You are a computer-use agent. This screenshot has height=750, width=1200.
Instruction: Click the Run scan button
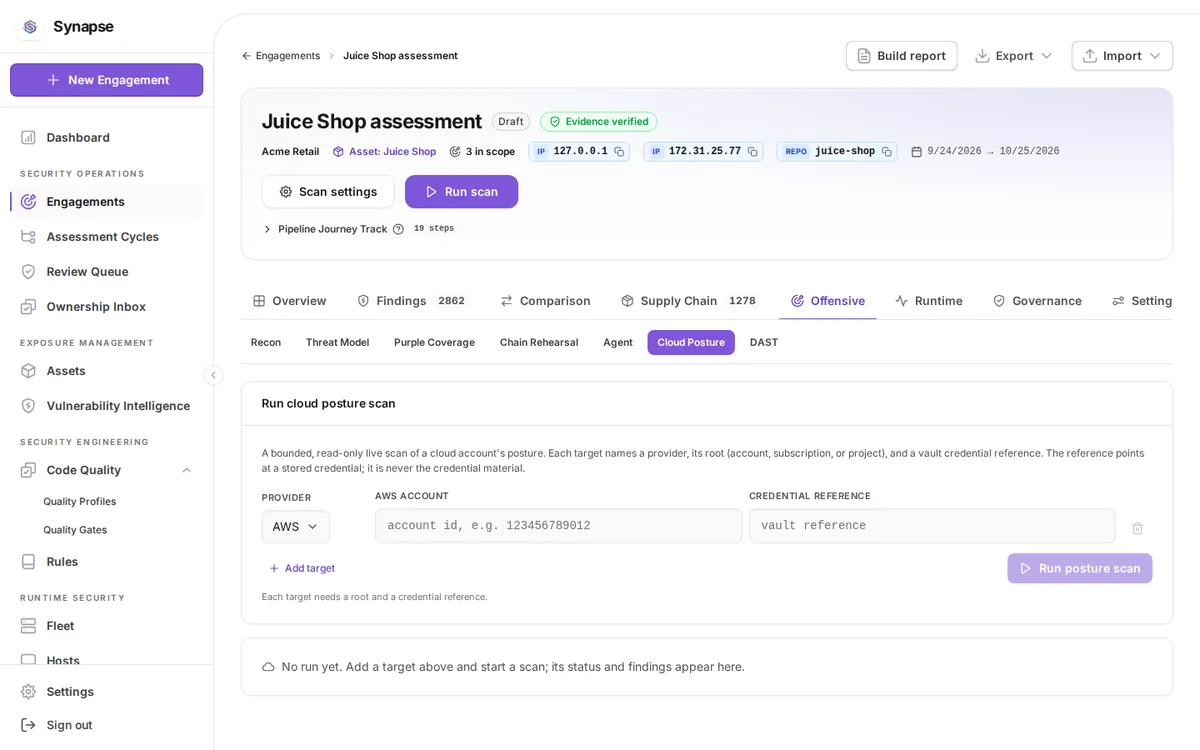461,191
